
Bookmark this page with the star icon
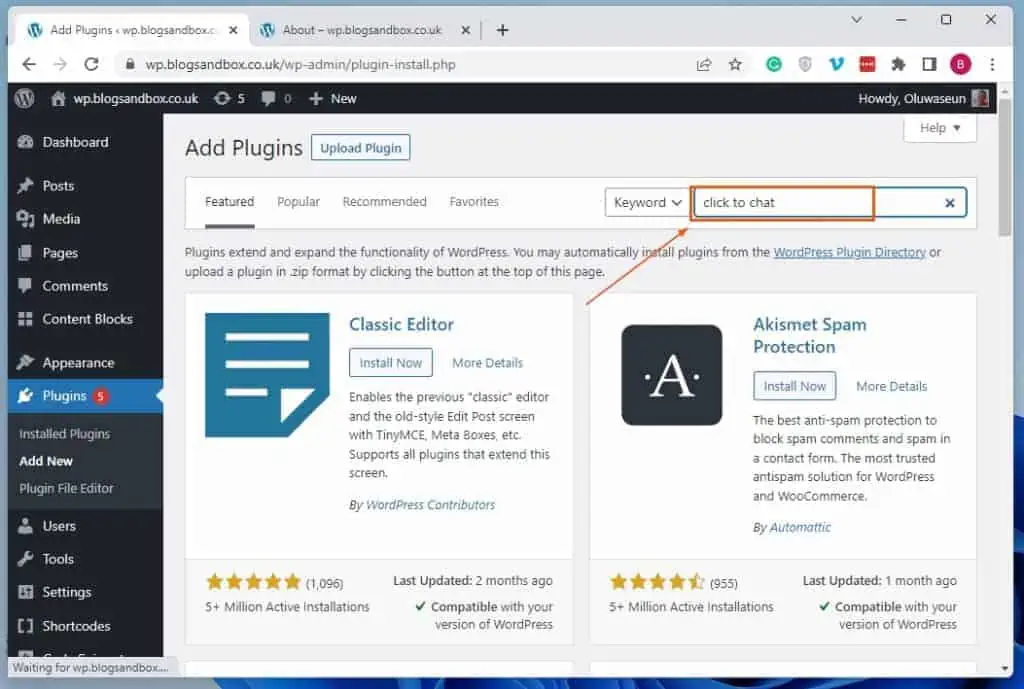tap(735, 64)
